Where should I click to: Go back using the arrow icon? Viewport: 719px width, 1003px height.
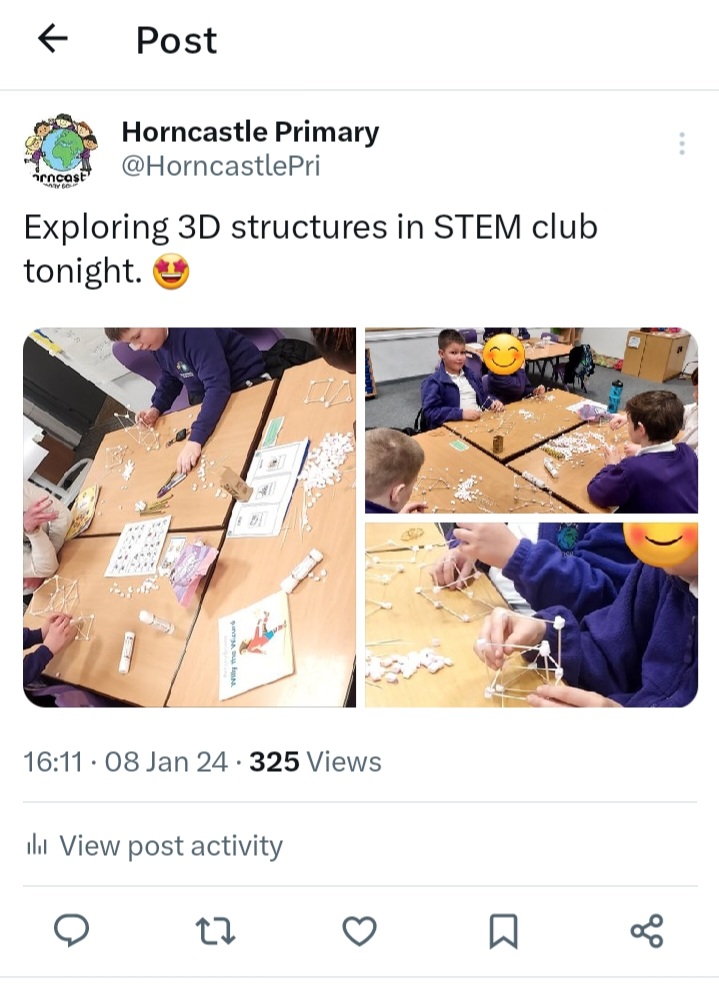tap(52, 39)
